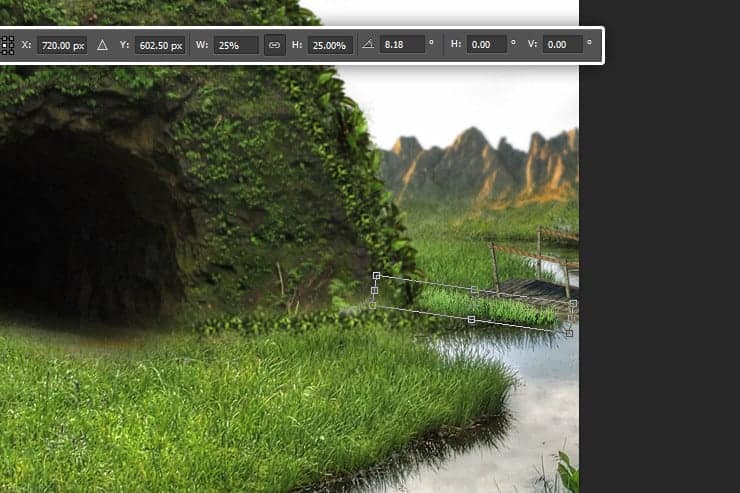Toggle the maintain aspect ratio link icon

(274, 45)
